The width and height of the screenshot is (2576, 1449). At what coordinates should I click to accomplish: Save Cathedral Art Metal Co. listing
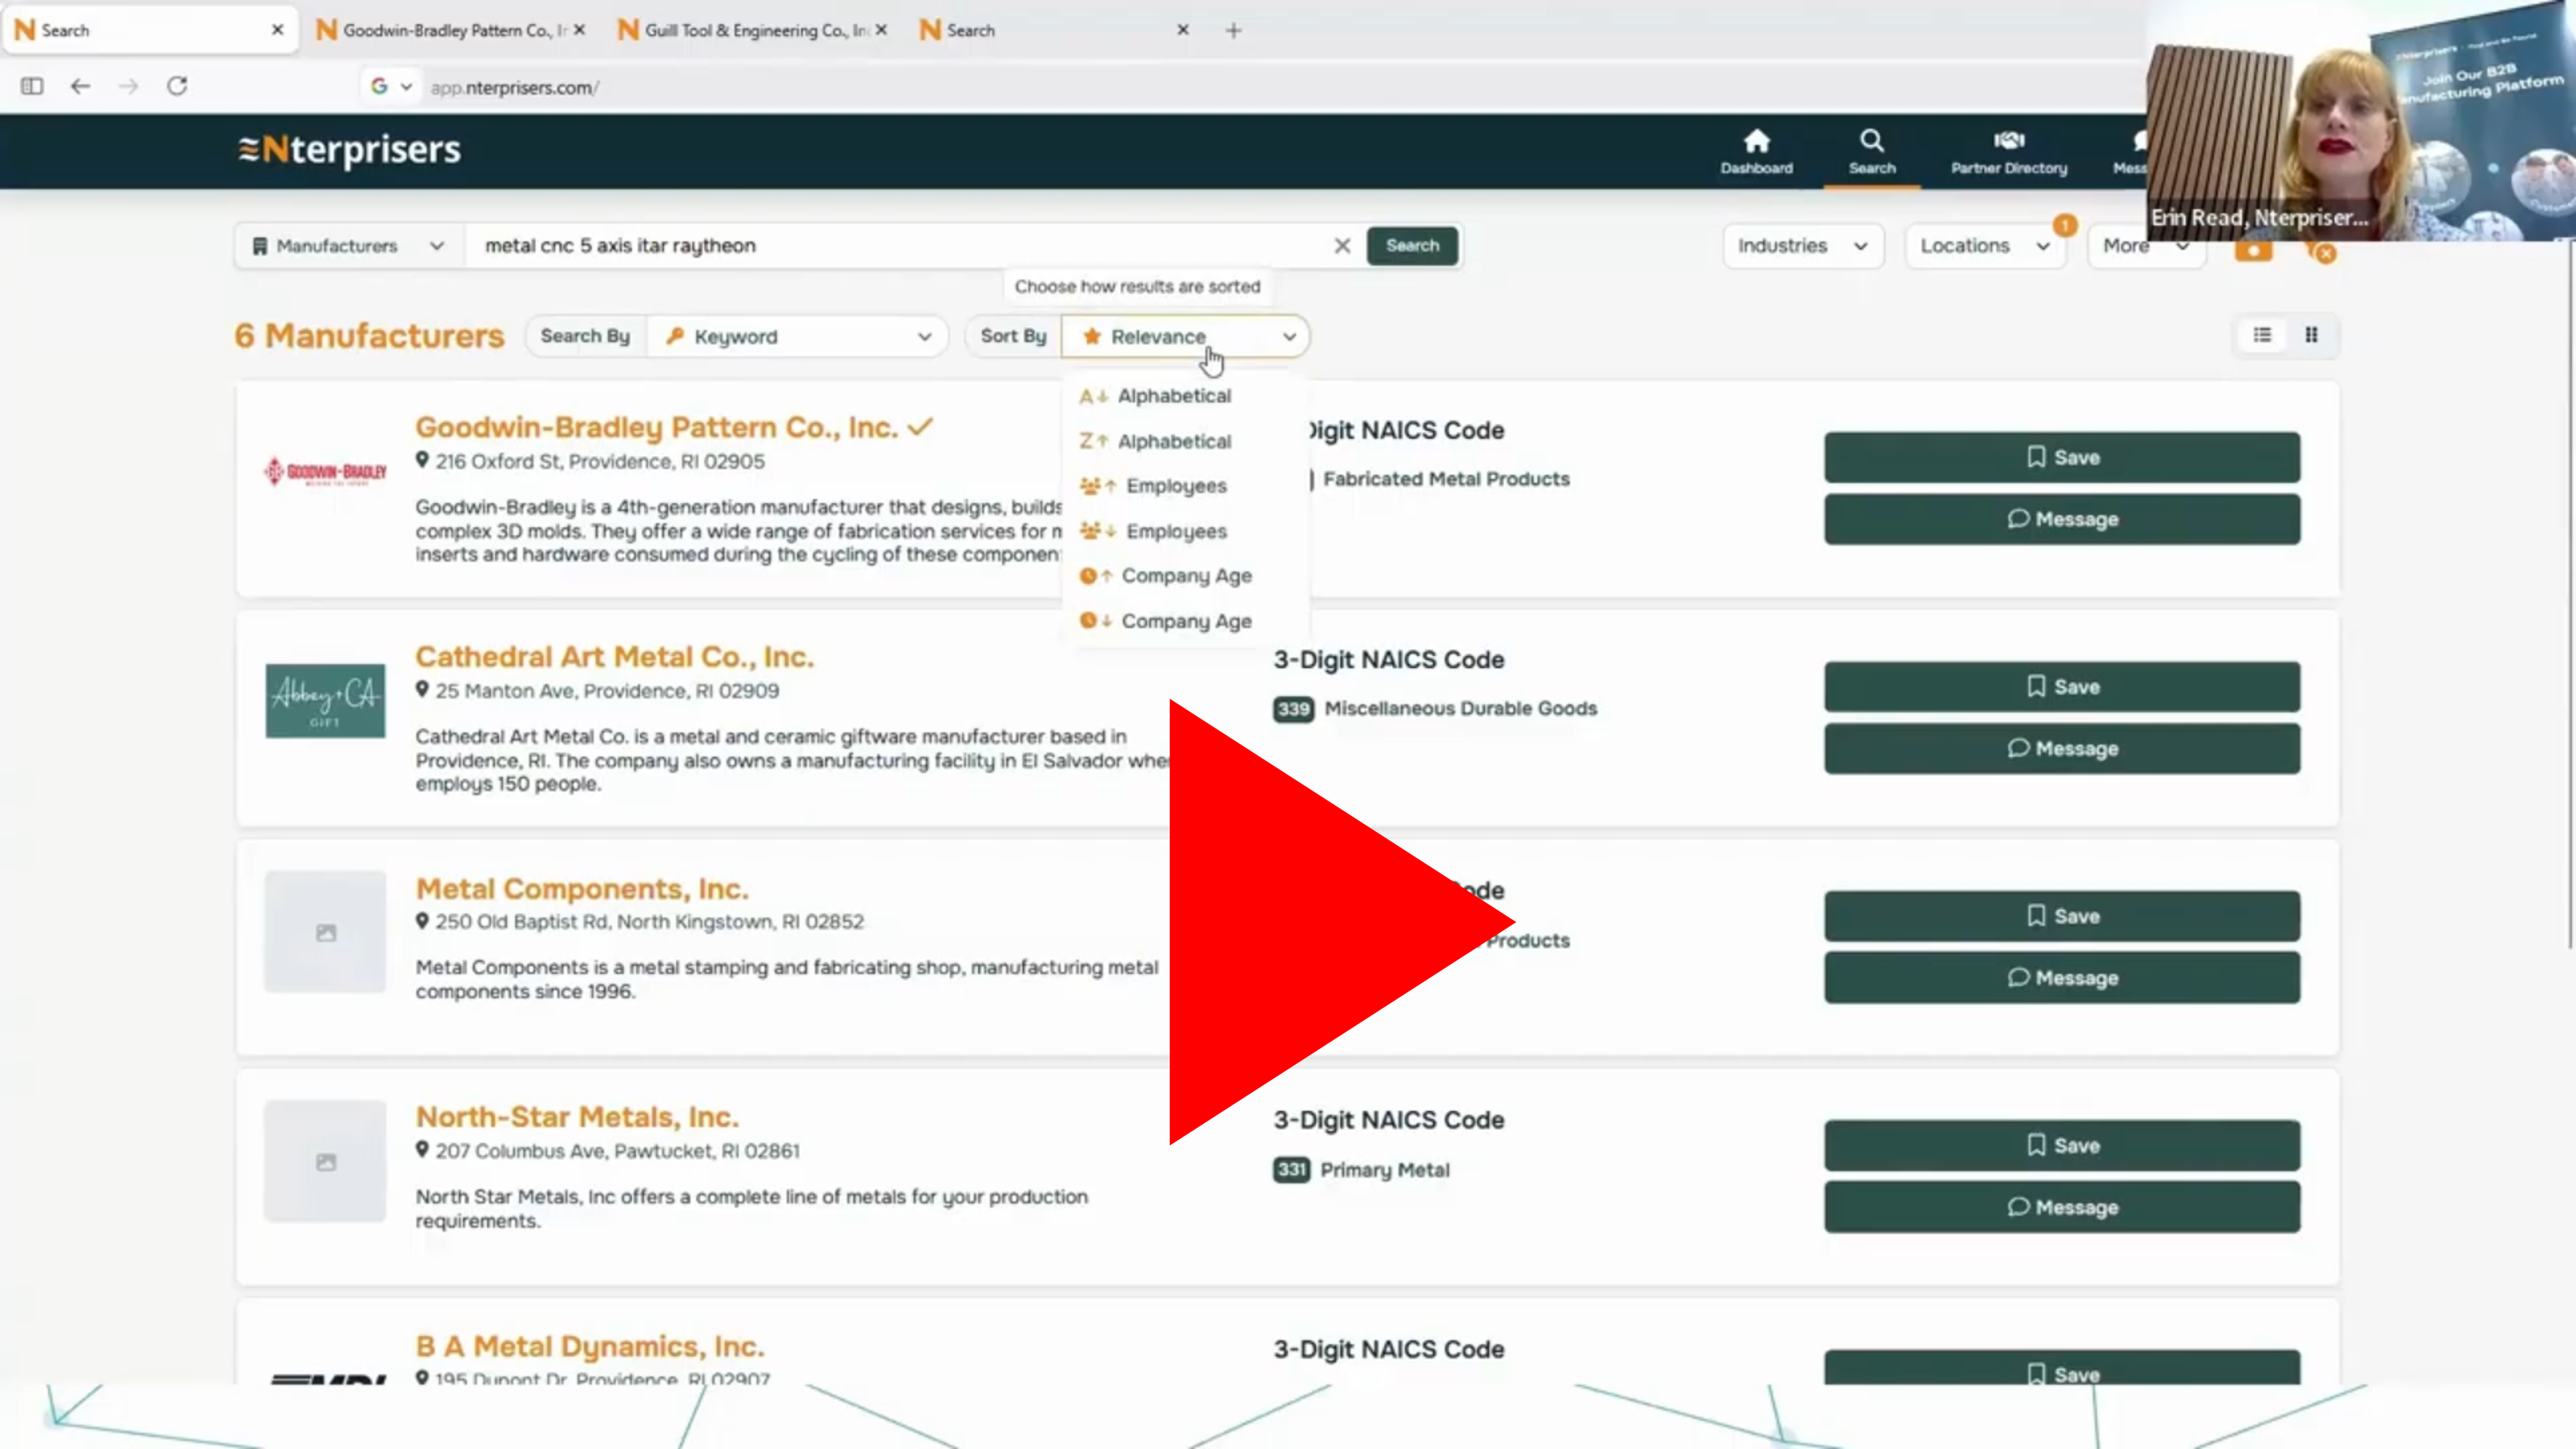pyautogui.click(x=2061, y=687)
